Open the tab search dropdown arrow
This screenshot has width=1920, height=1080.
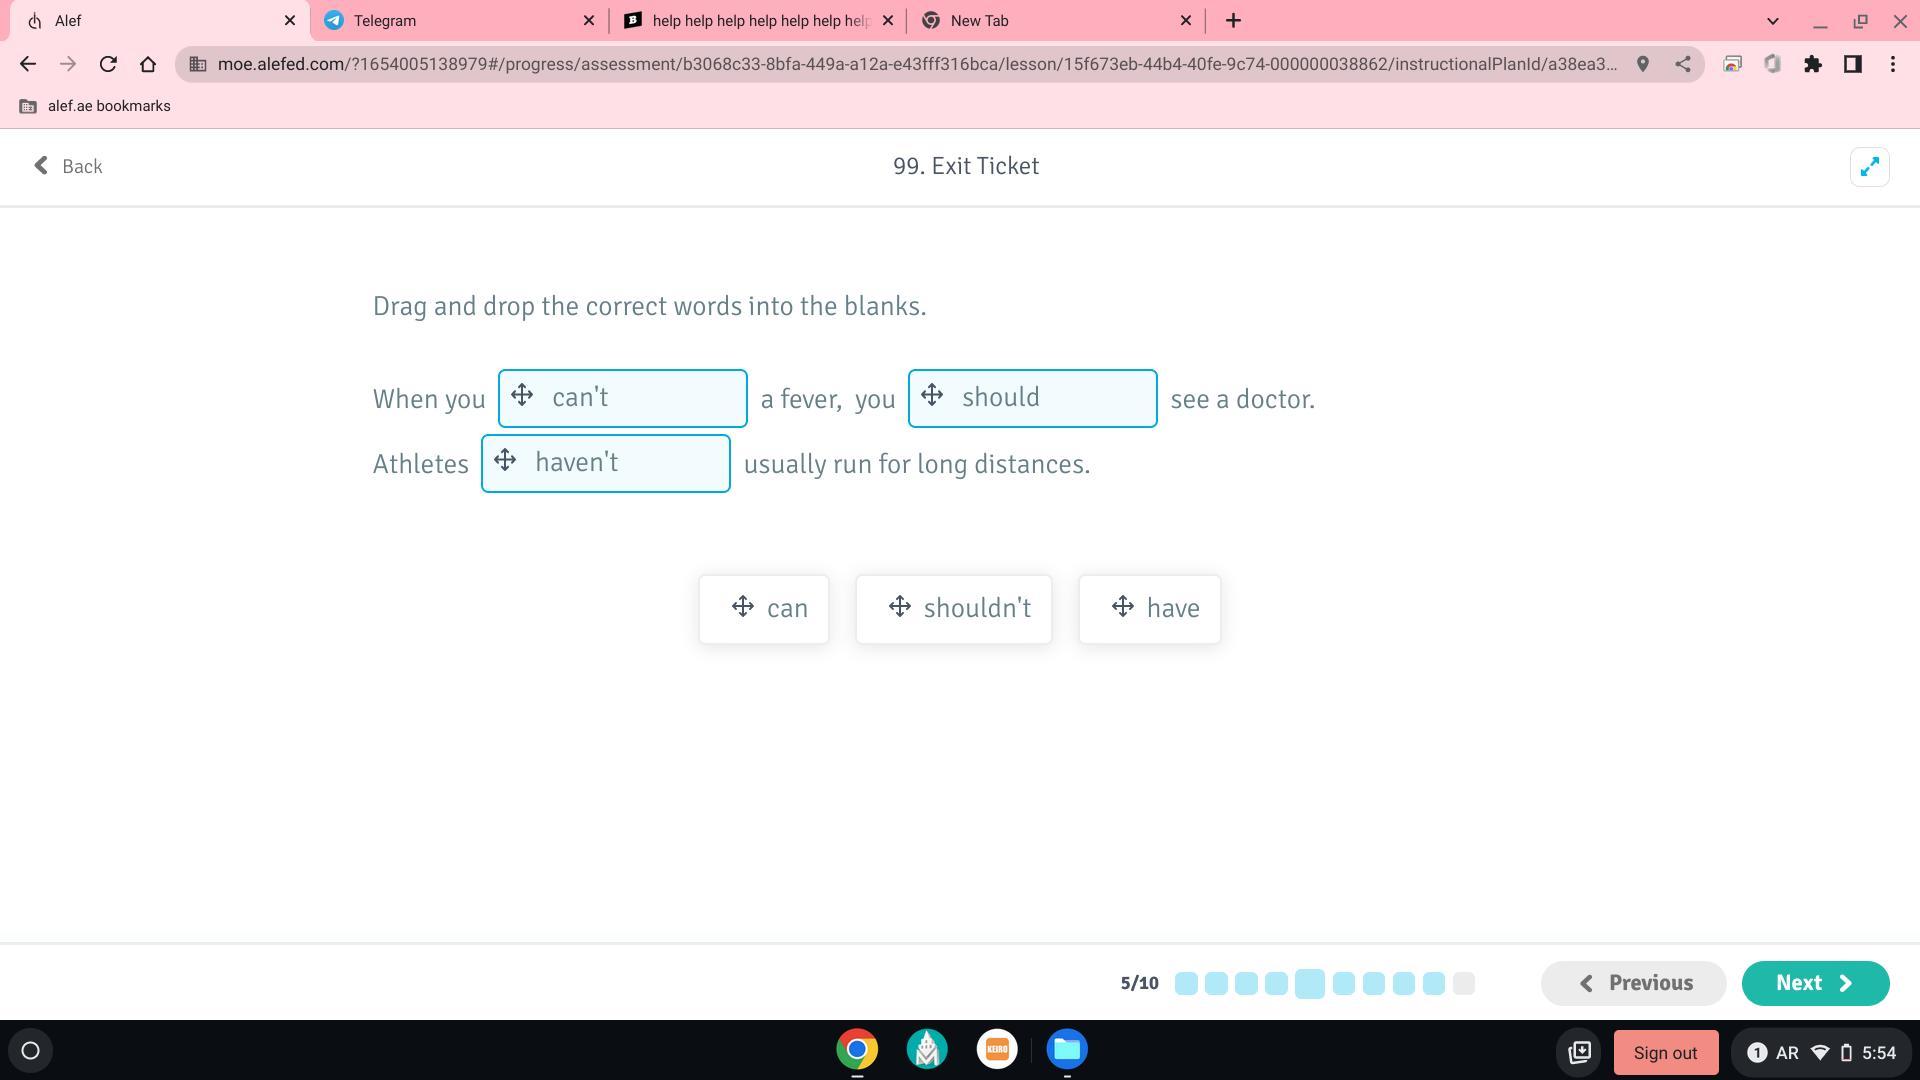(1772, 20)
